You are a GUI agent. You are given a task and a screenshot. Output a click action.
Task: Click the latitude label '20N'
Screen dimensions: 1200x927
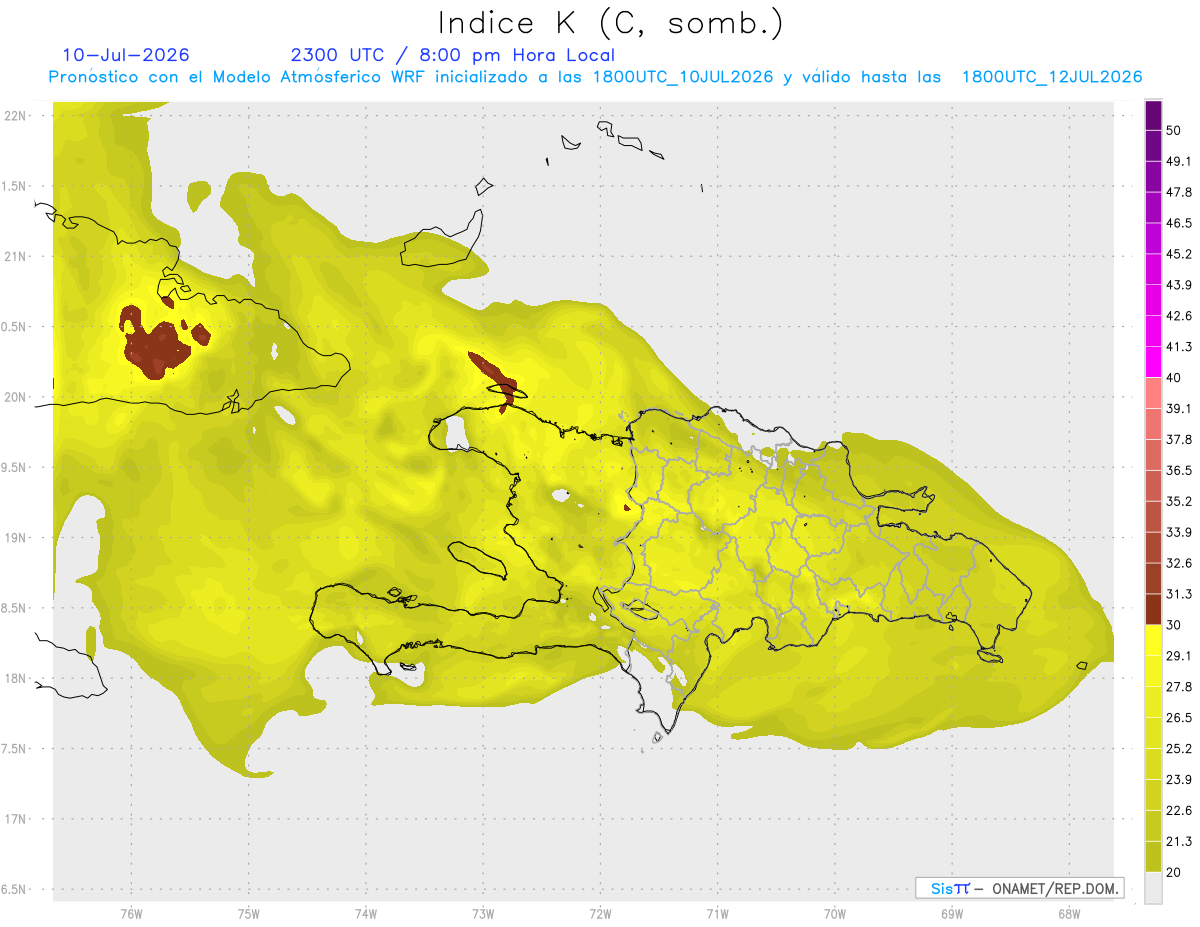click(x=17, y=397)
